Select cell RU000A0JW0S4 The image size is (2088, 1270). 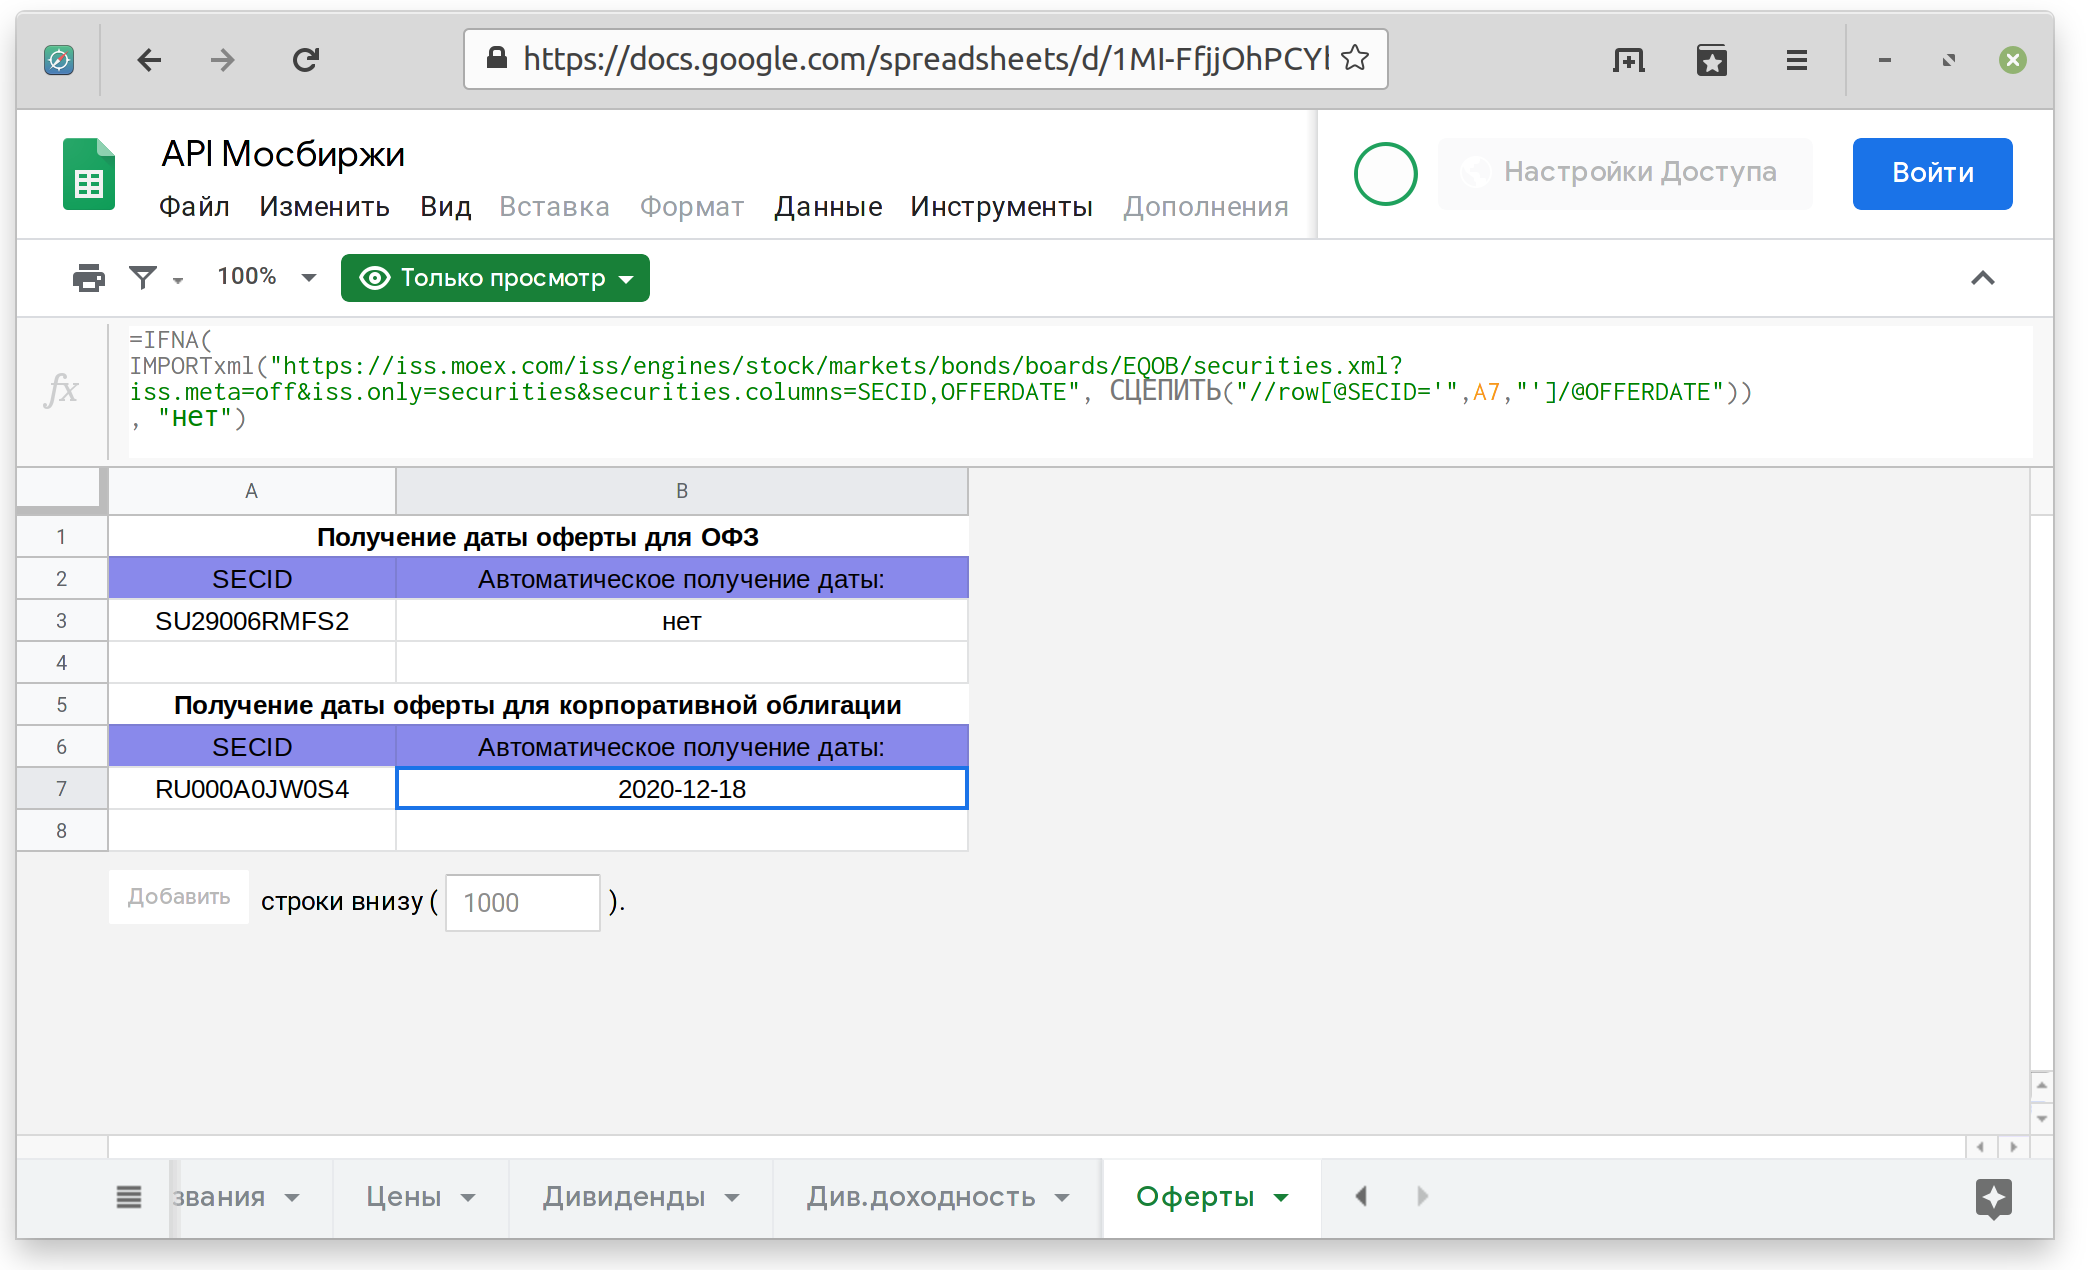(252, 789)
